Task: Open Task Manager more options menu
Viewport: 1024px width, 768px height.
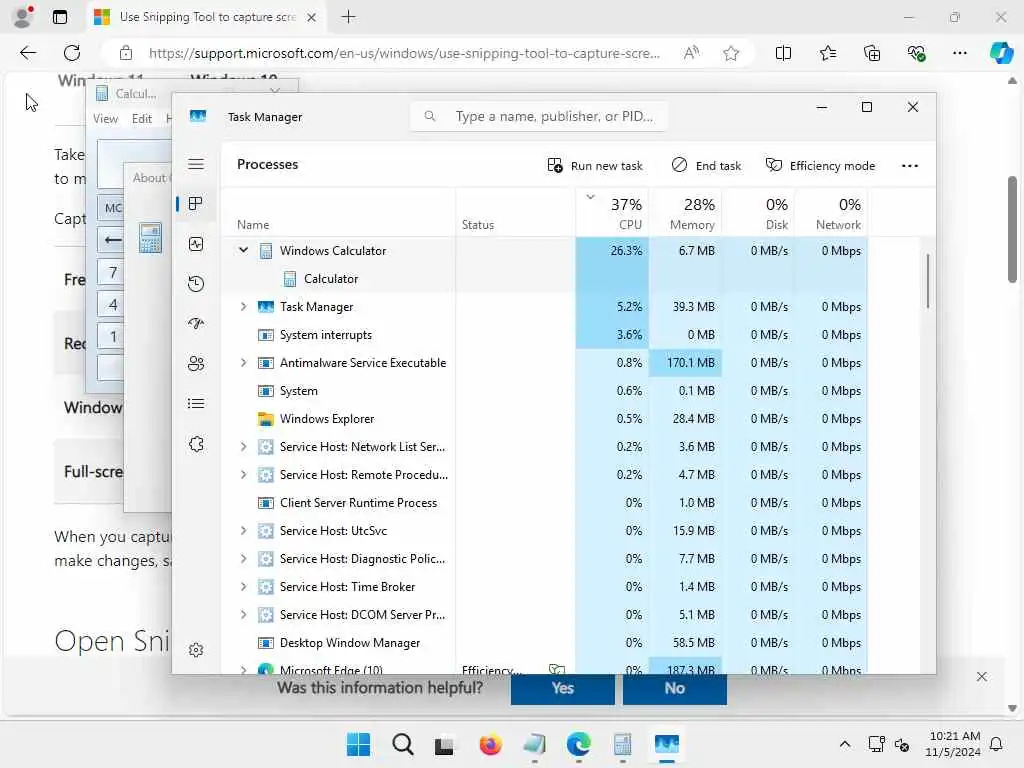Action: 910,166
